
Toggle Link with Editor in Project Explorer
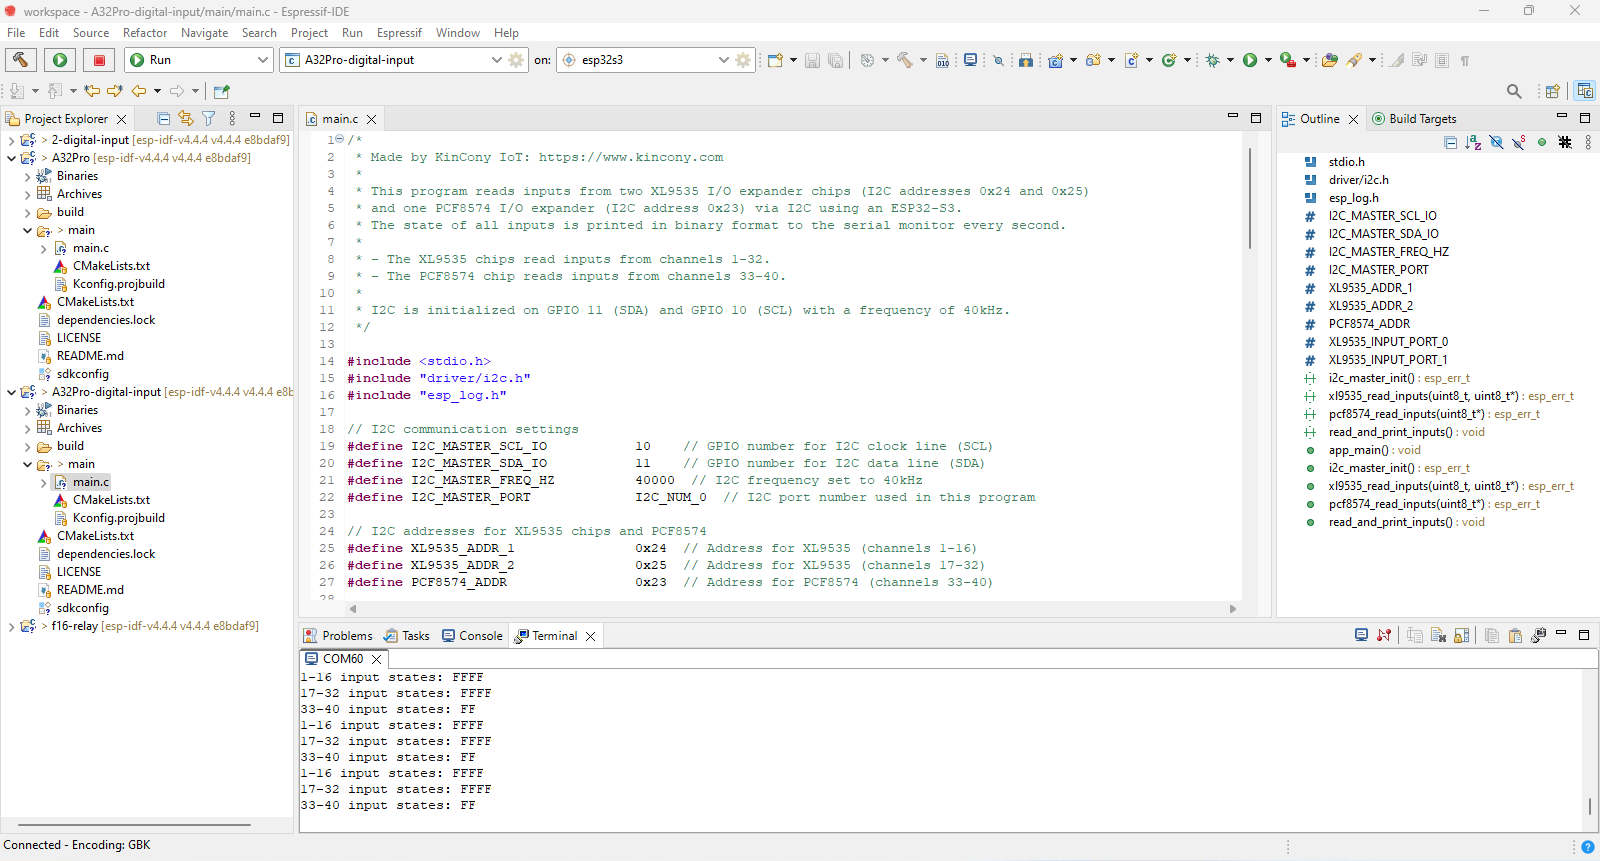click(185, 118)
